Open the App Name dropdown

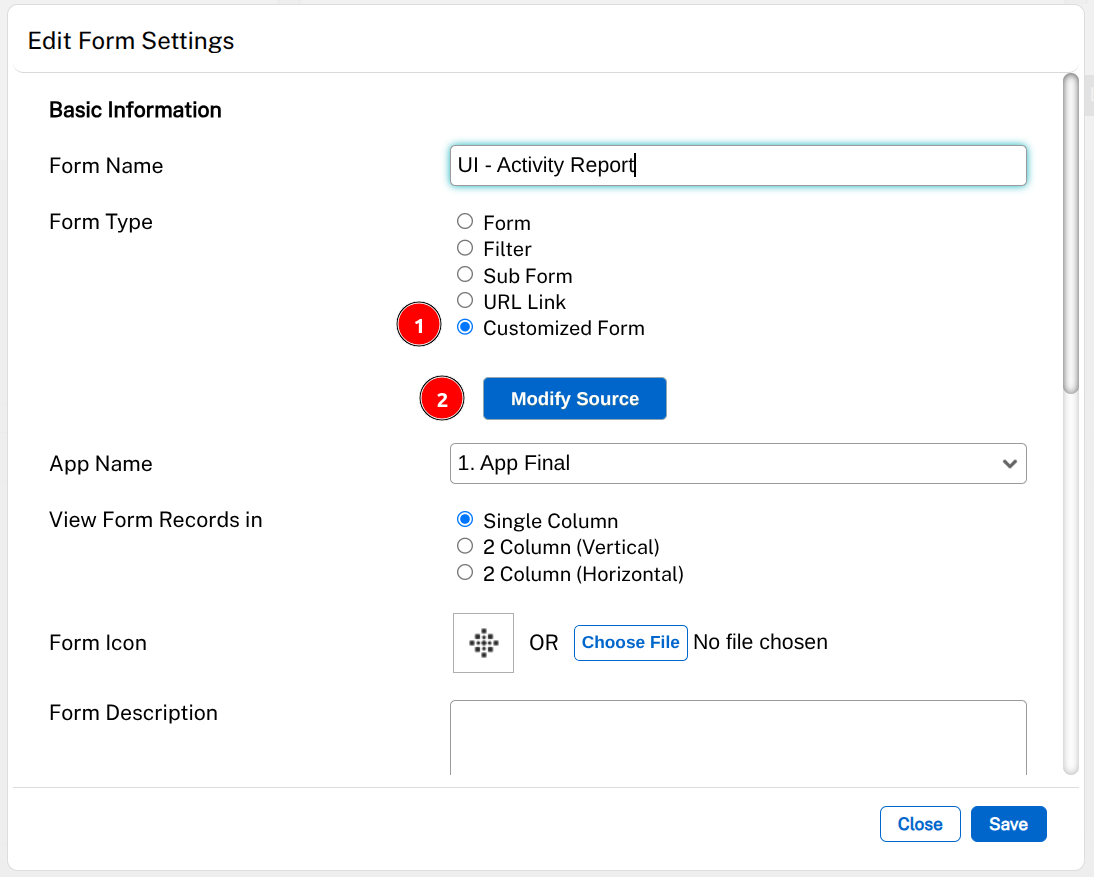(x=737, y=463)
